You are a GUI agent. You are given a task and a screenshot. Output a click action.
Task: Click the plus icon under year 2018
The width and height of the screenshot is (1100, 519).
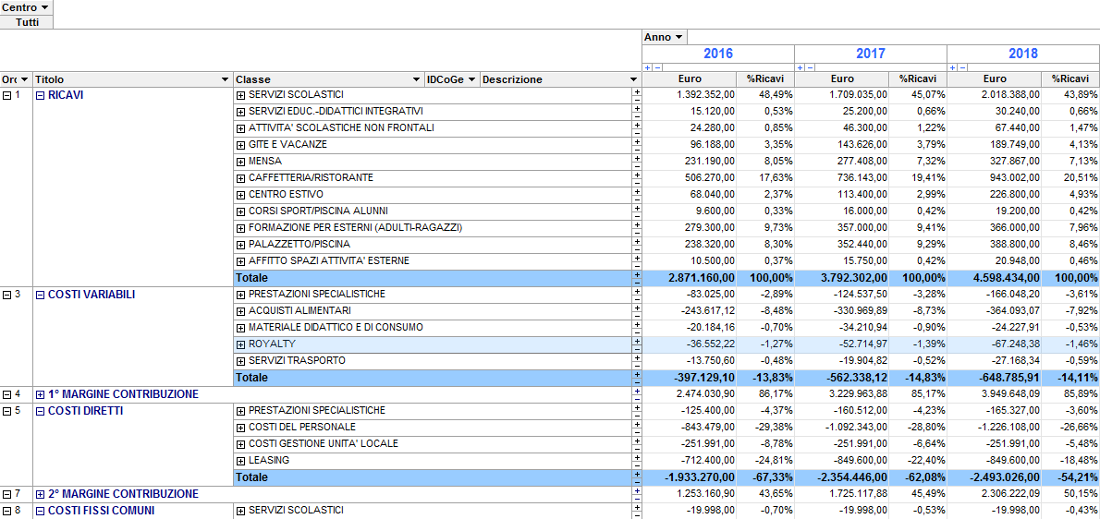click(x=953, y=67)
